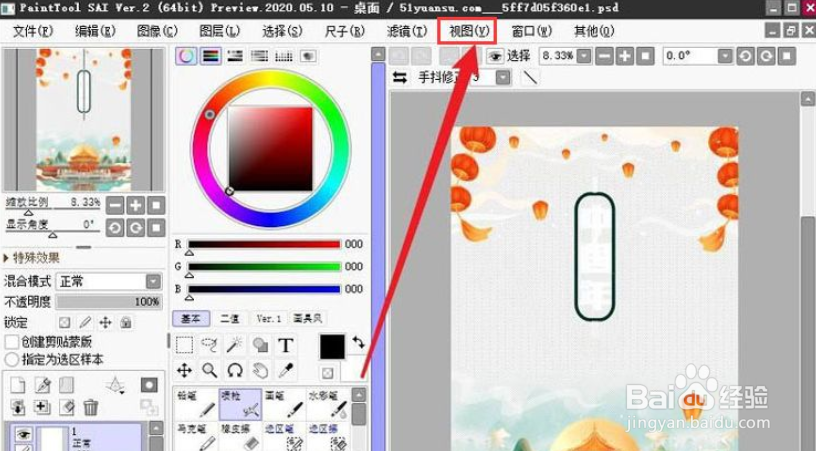Open the 文件(F) menu

click(x=32, y=31)
